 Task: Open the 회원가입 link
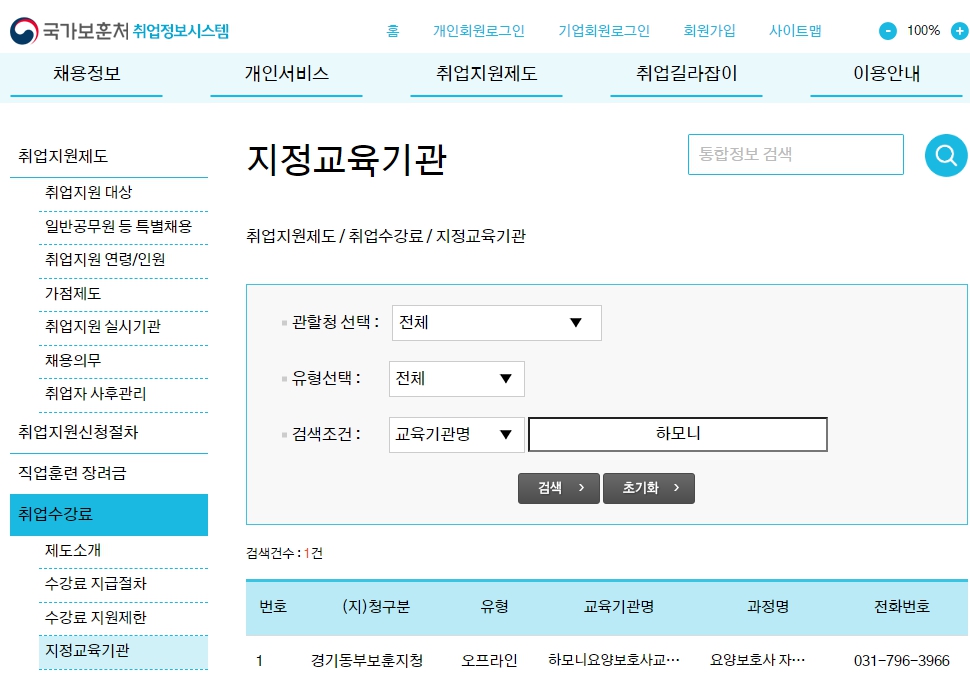click(709, 31)
